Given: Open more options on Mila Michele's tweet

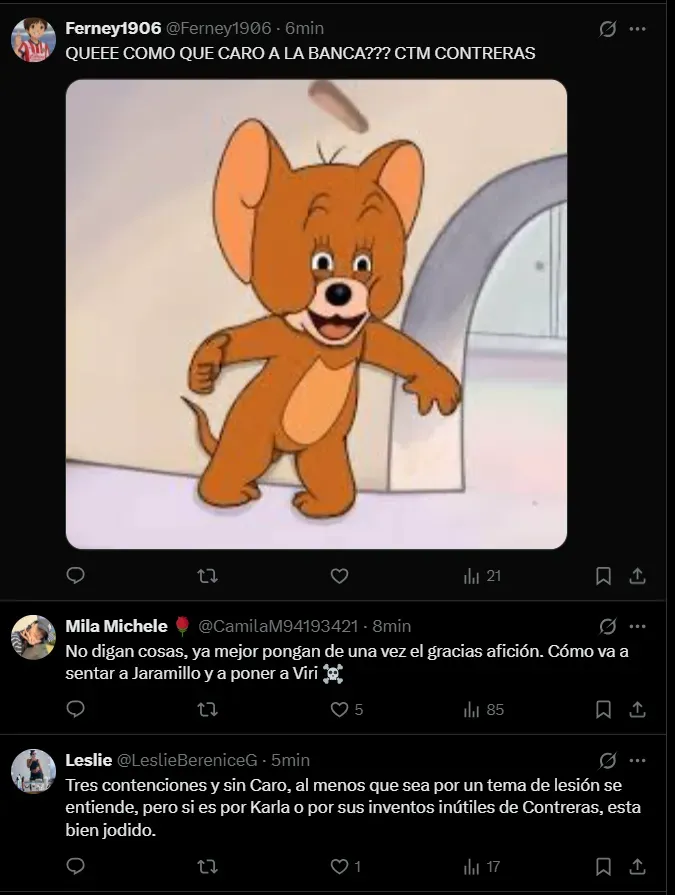Looking at the screenshot, I should (x=637, y=627).
